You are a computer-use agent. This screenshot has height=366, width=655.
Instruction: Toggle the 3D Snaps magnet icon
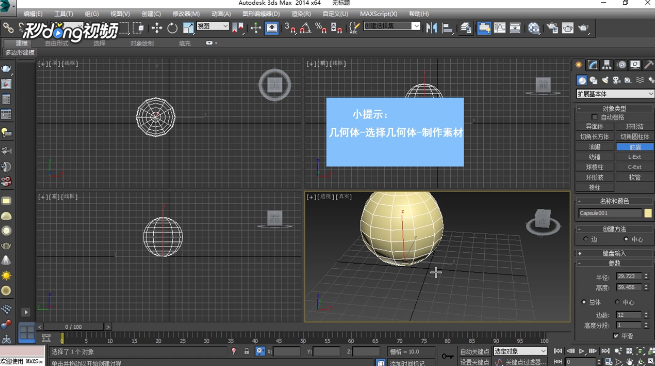click(290, 28)
